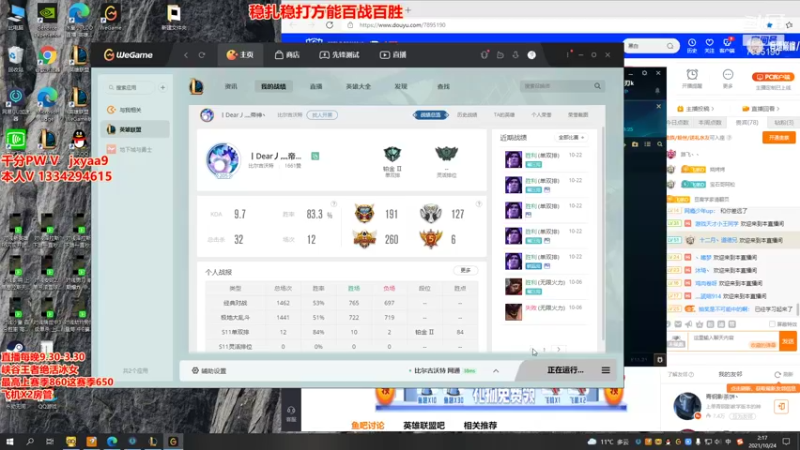Open the 相关推荐 tab below the stream
The height and width of the screenshot is (450, 800).
click(480, 425)
